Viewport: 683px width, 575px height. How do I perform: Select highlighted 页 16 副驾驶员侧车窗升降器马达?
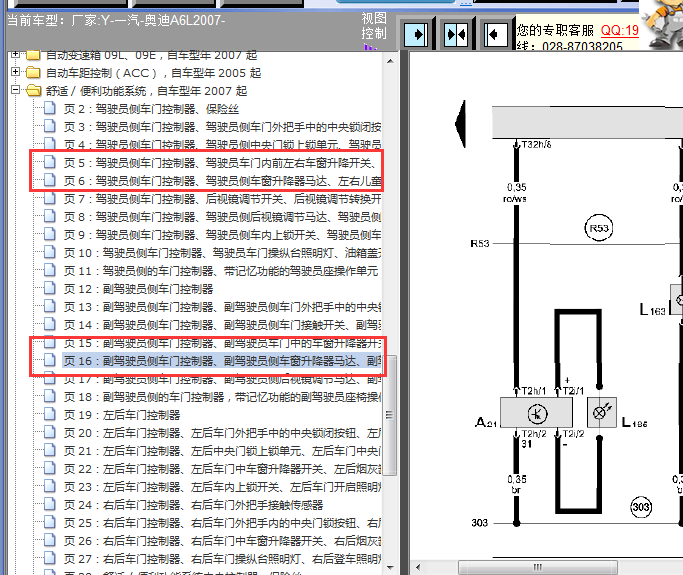222,361
